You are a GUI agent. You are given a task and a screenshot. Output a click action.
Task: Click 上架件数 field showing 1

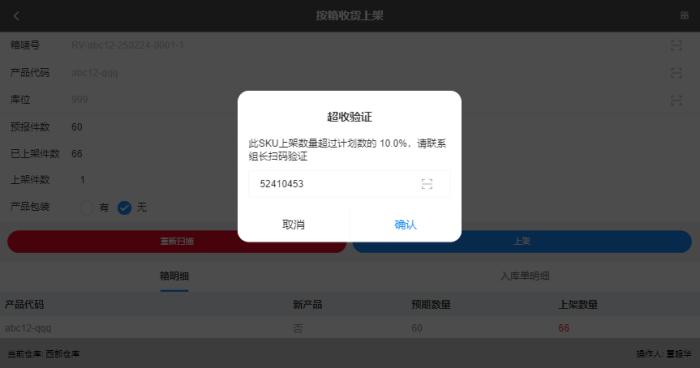pos(83,180)
